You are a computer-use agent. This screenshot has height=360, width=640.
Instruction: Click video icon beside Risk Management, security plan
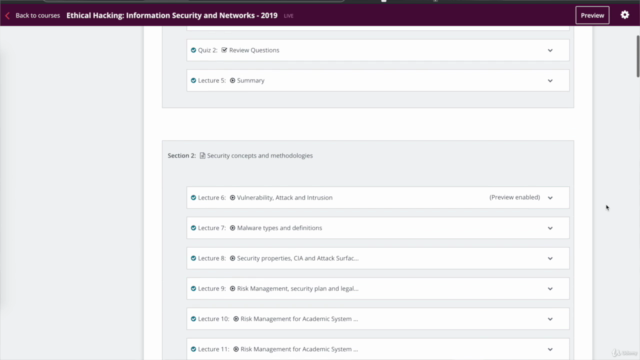232,288
